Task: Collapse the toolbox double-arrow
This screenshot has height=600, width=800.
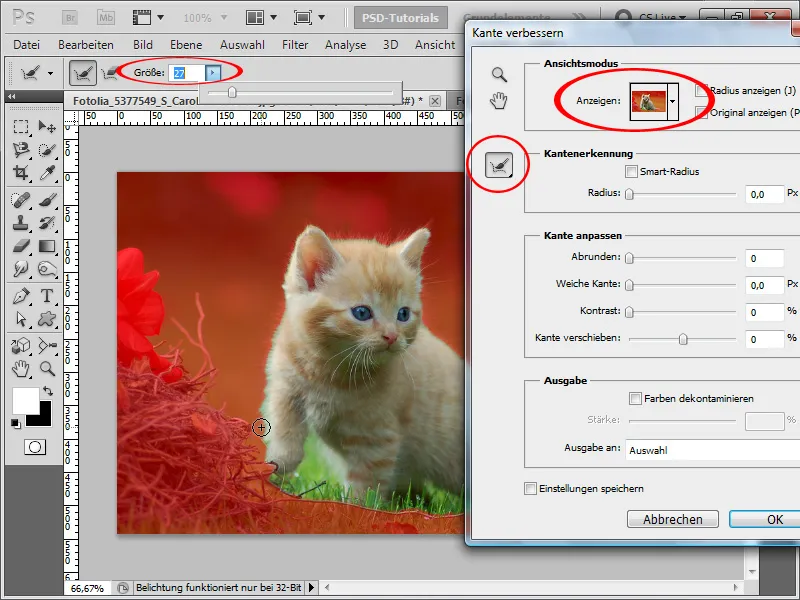Action: 12,96
